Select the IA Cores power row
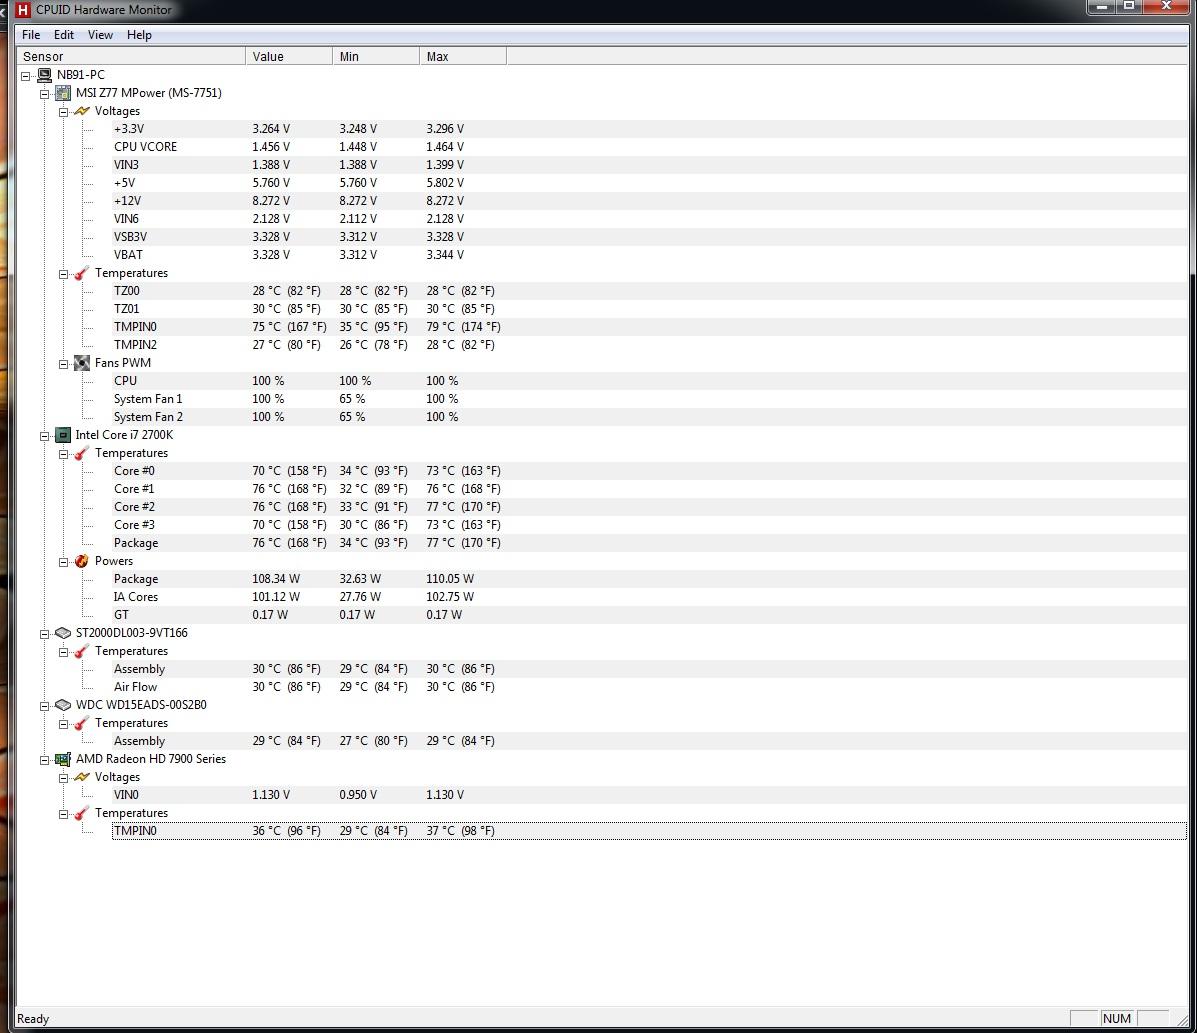This screenshot has height=1033, width=1197. tap(649, 597)
